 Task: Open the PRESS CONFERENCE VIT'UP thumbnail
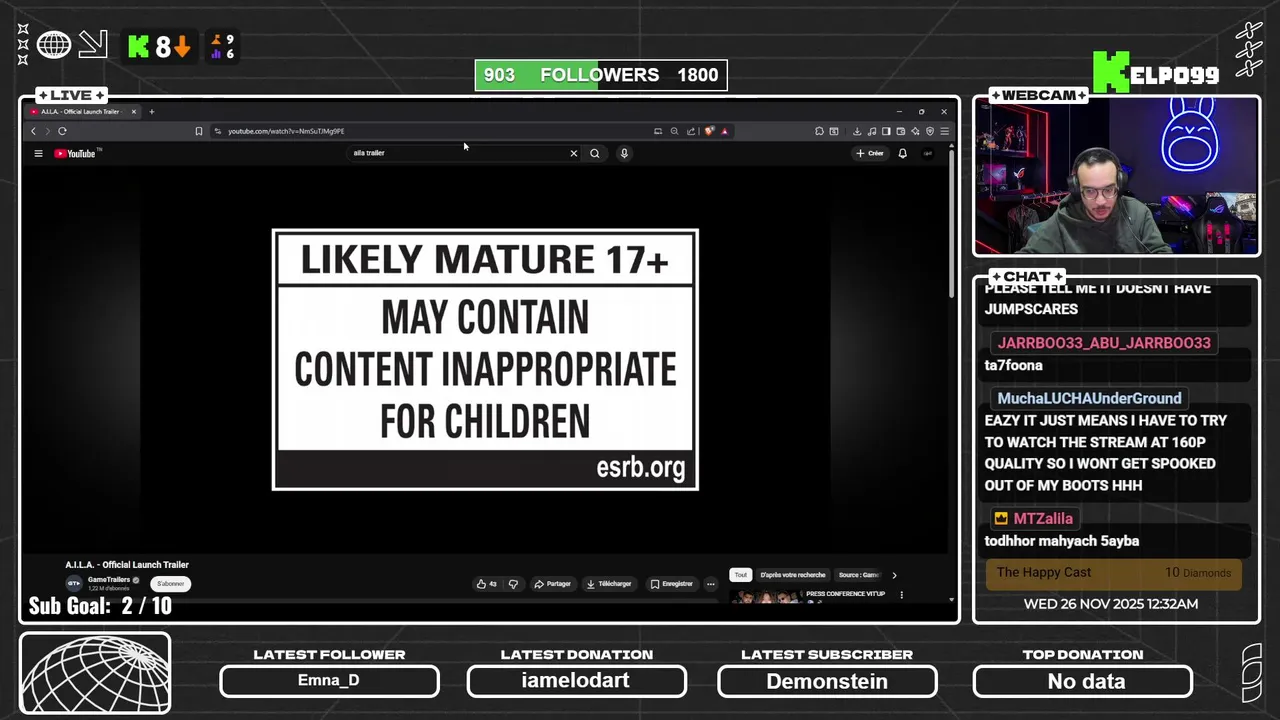pyautogui.click(x=765, y=596)
